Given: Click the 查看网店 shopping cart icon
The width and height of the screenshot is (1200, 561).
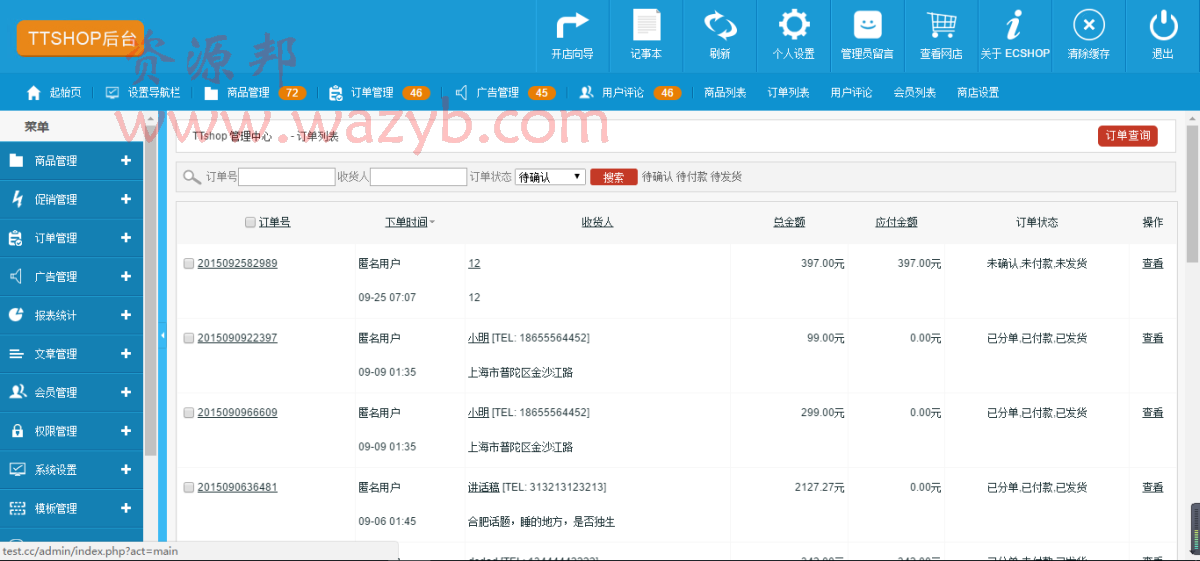Looking at the screenshot, I should point(941,25).
